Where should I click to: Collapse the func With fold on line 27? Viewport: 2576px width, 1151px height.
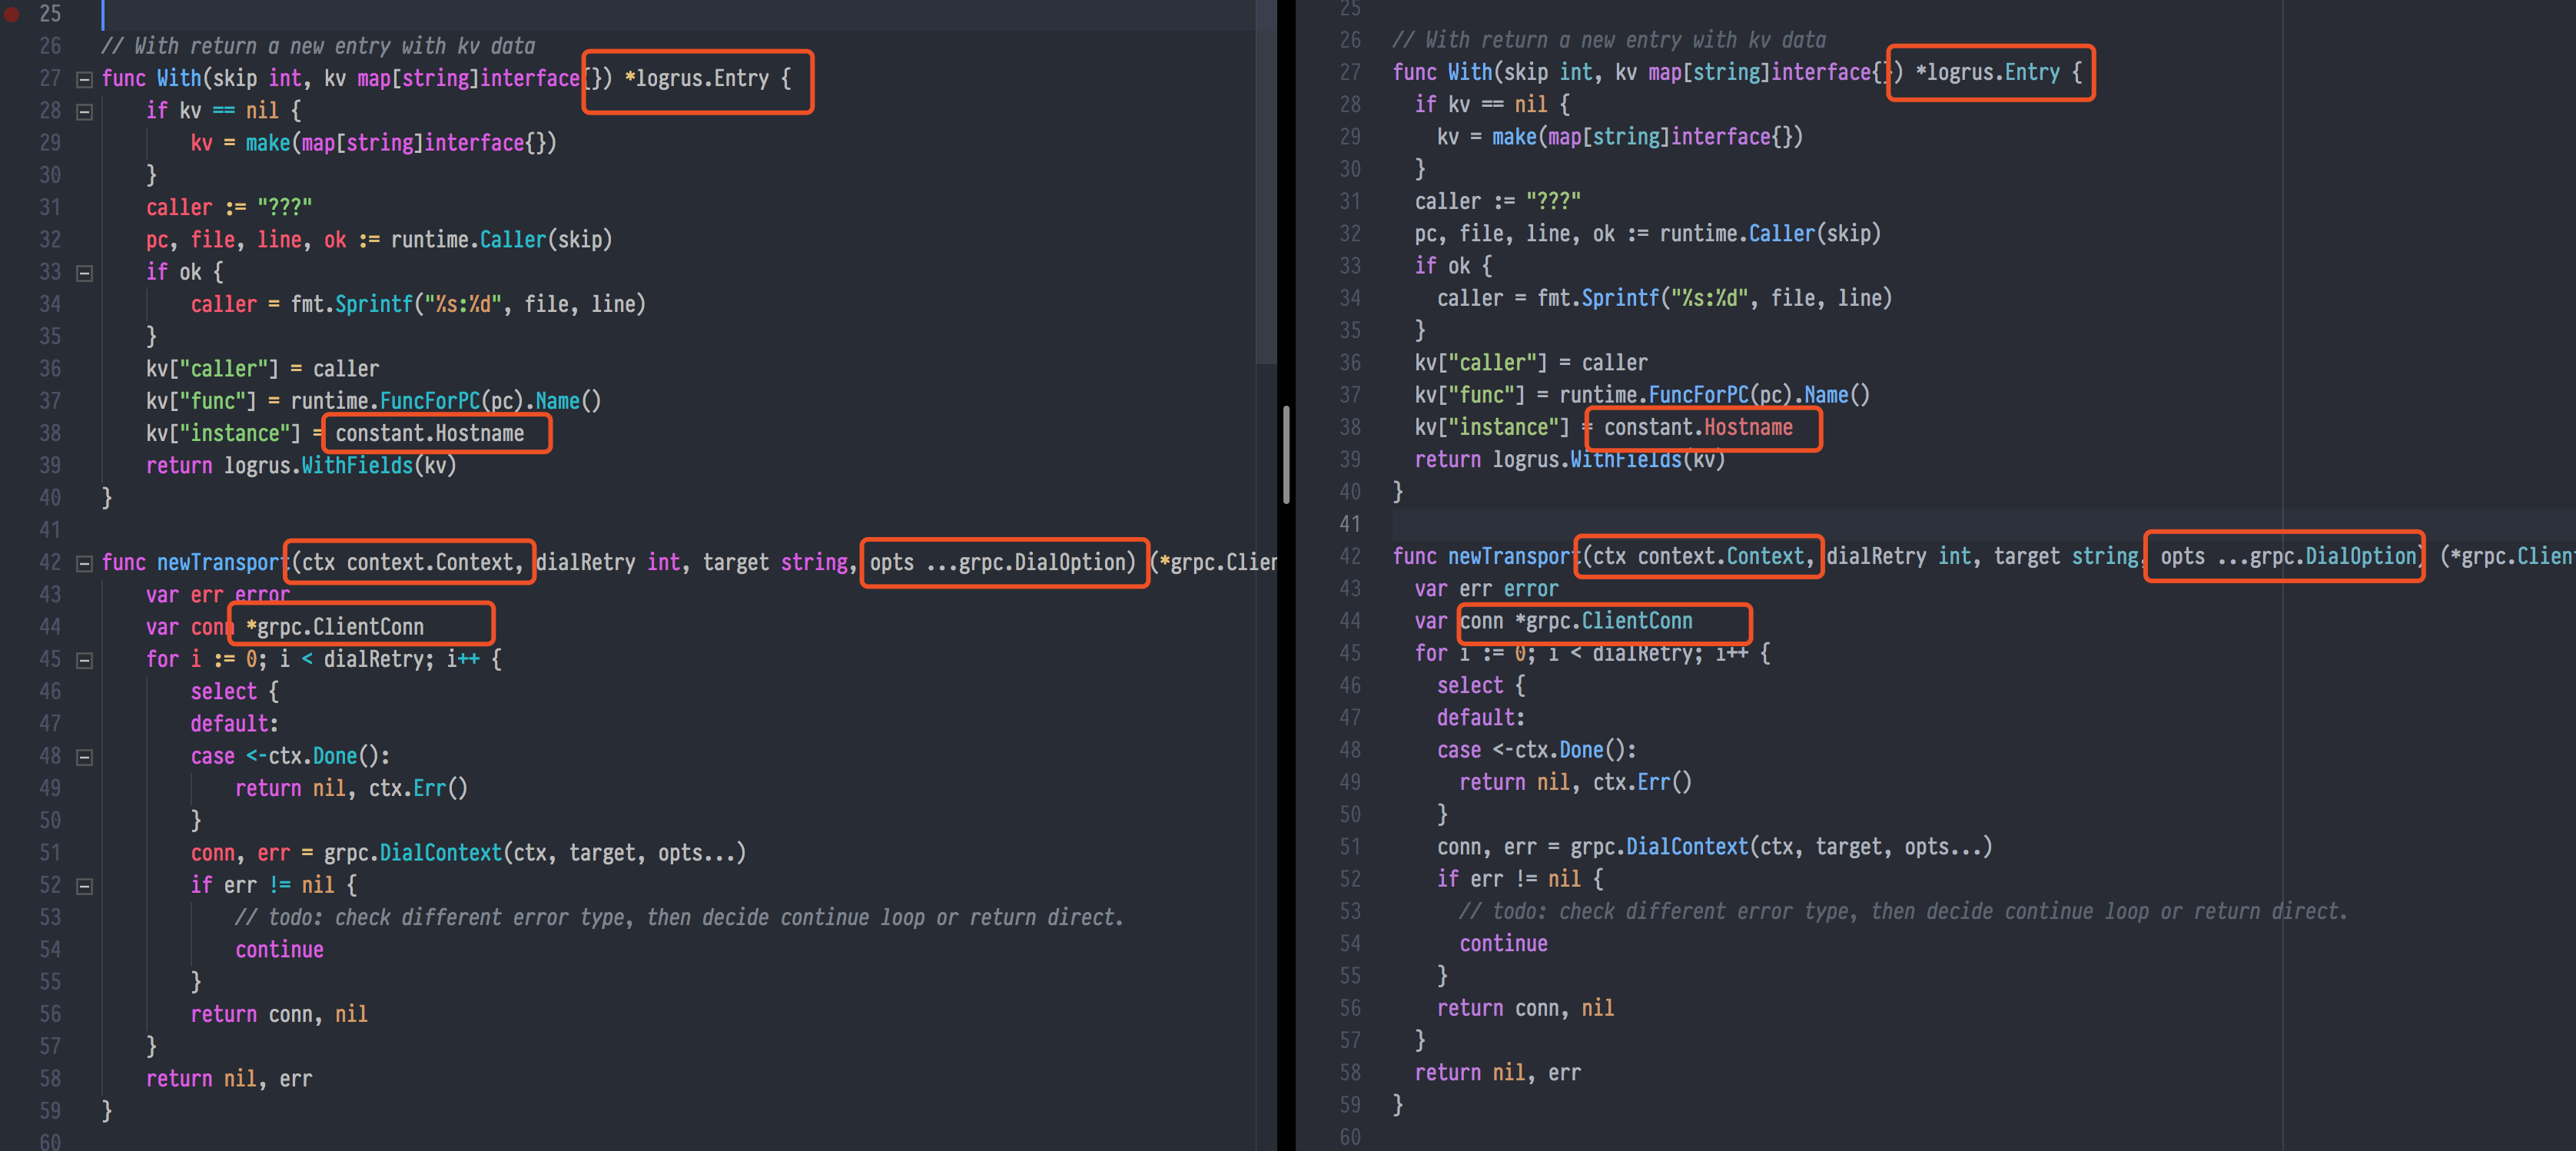point(85,79)
